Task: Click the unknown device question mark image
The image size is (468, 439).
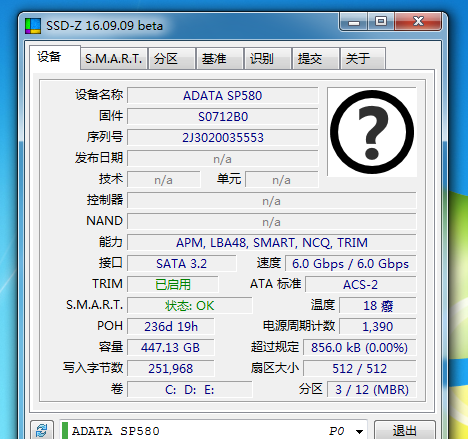Action: coord(372,132)
